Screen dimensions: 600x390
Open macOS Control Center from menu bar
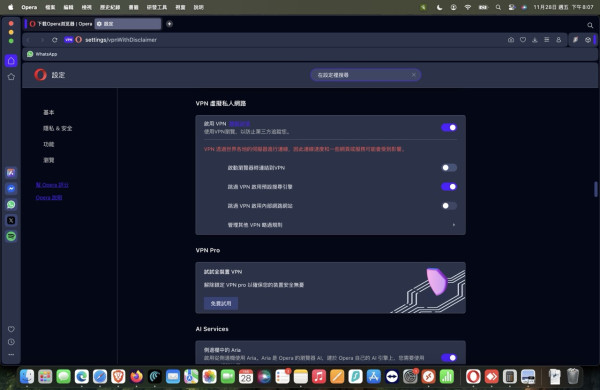point(512,7)
